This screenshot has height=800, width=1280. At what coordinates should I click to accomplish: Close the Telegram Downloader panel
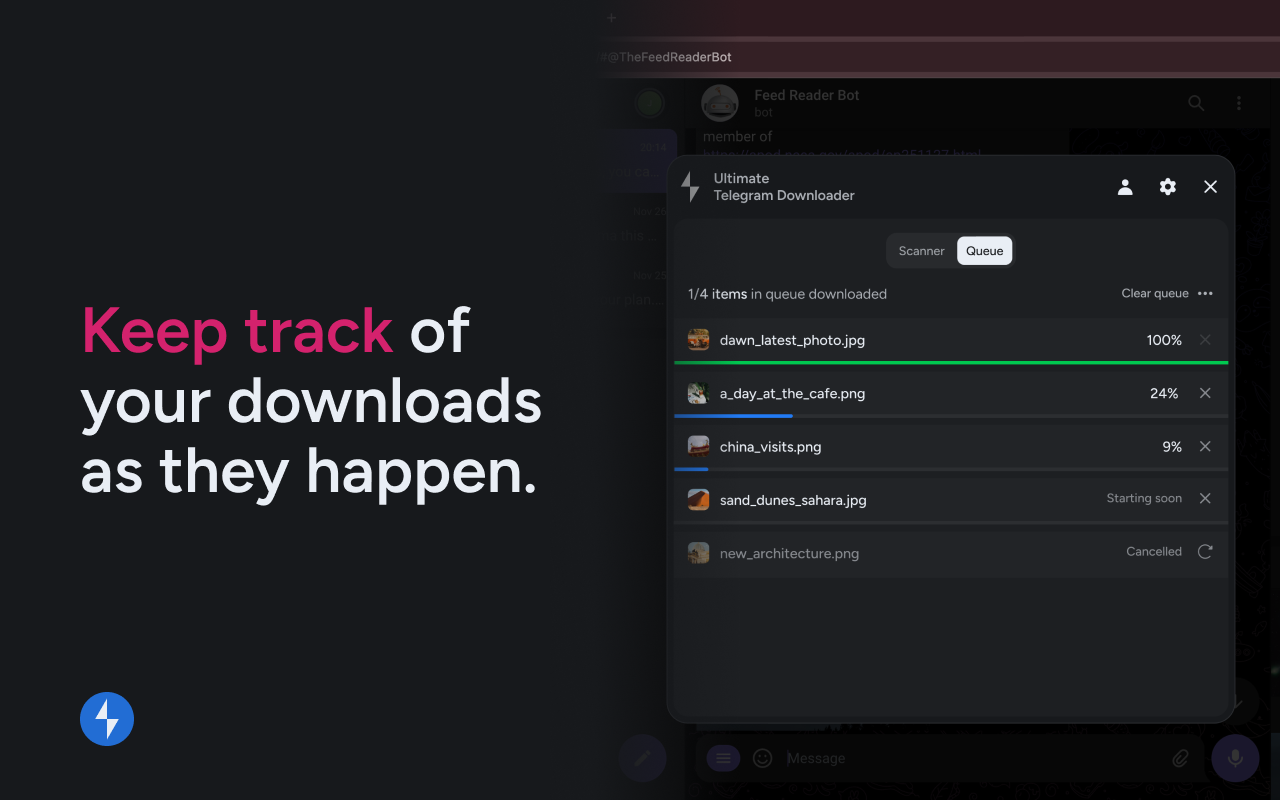pyautogui.click(x=1210, y=187)
